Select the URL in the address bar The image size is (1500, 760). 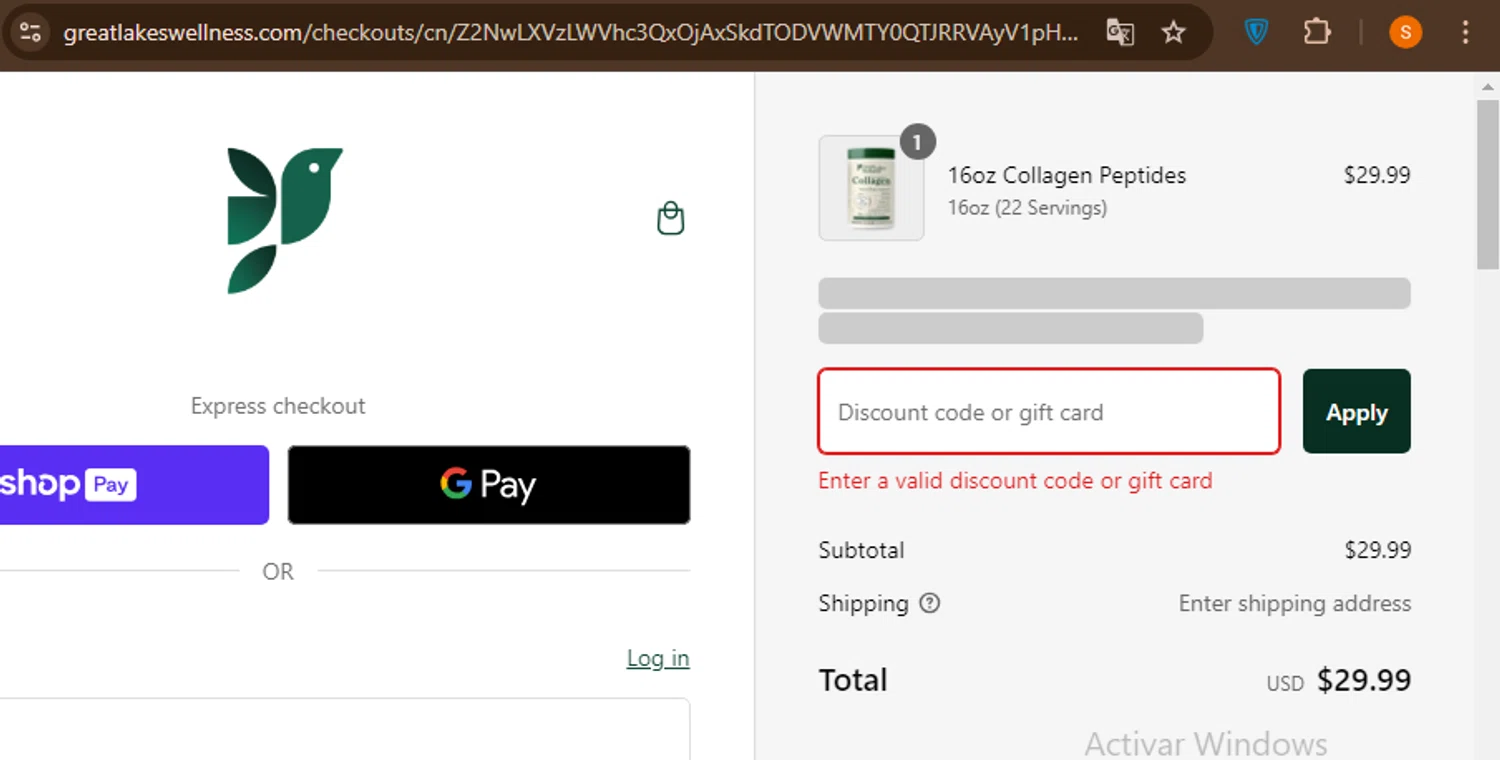pyautogui.click(x=570, y=33)
